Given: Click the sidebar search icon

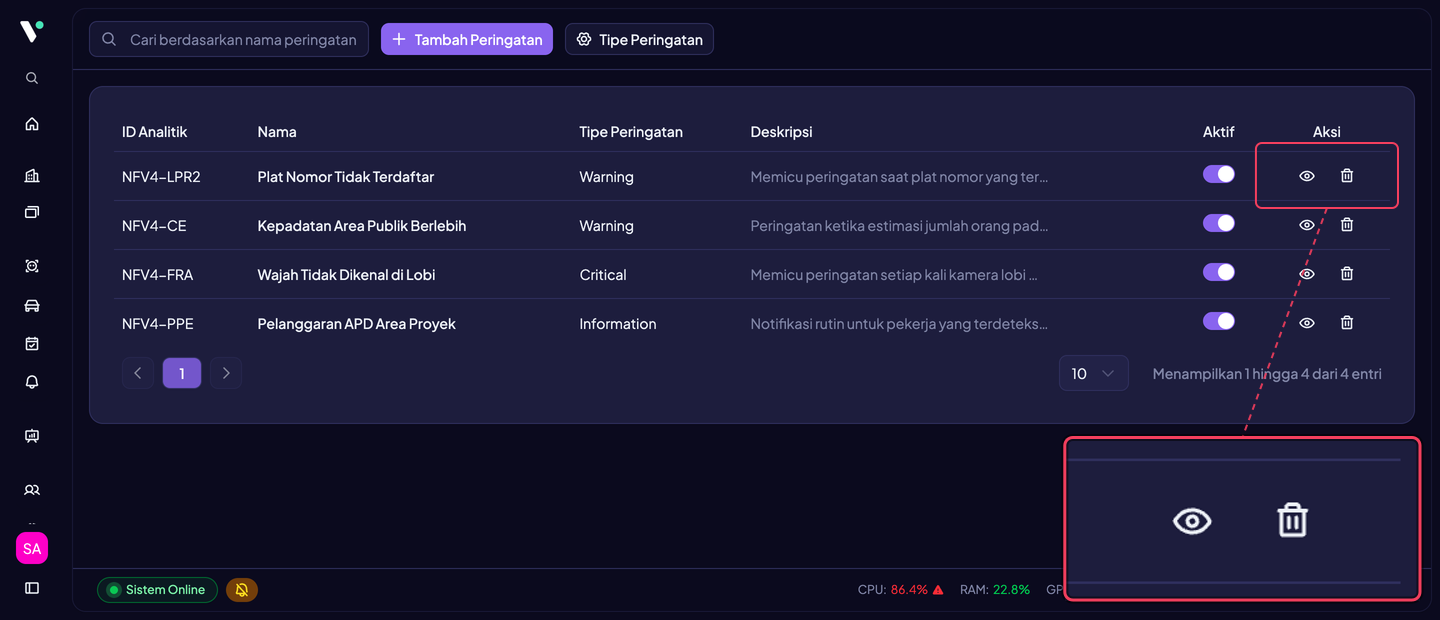Looking at the screenshot, I should pos(32,78).
